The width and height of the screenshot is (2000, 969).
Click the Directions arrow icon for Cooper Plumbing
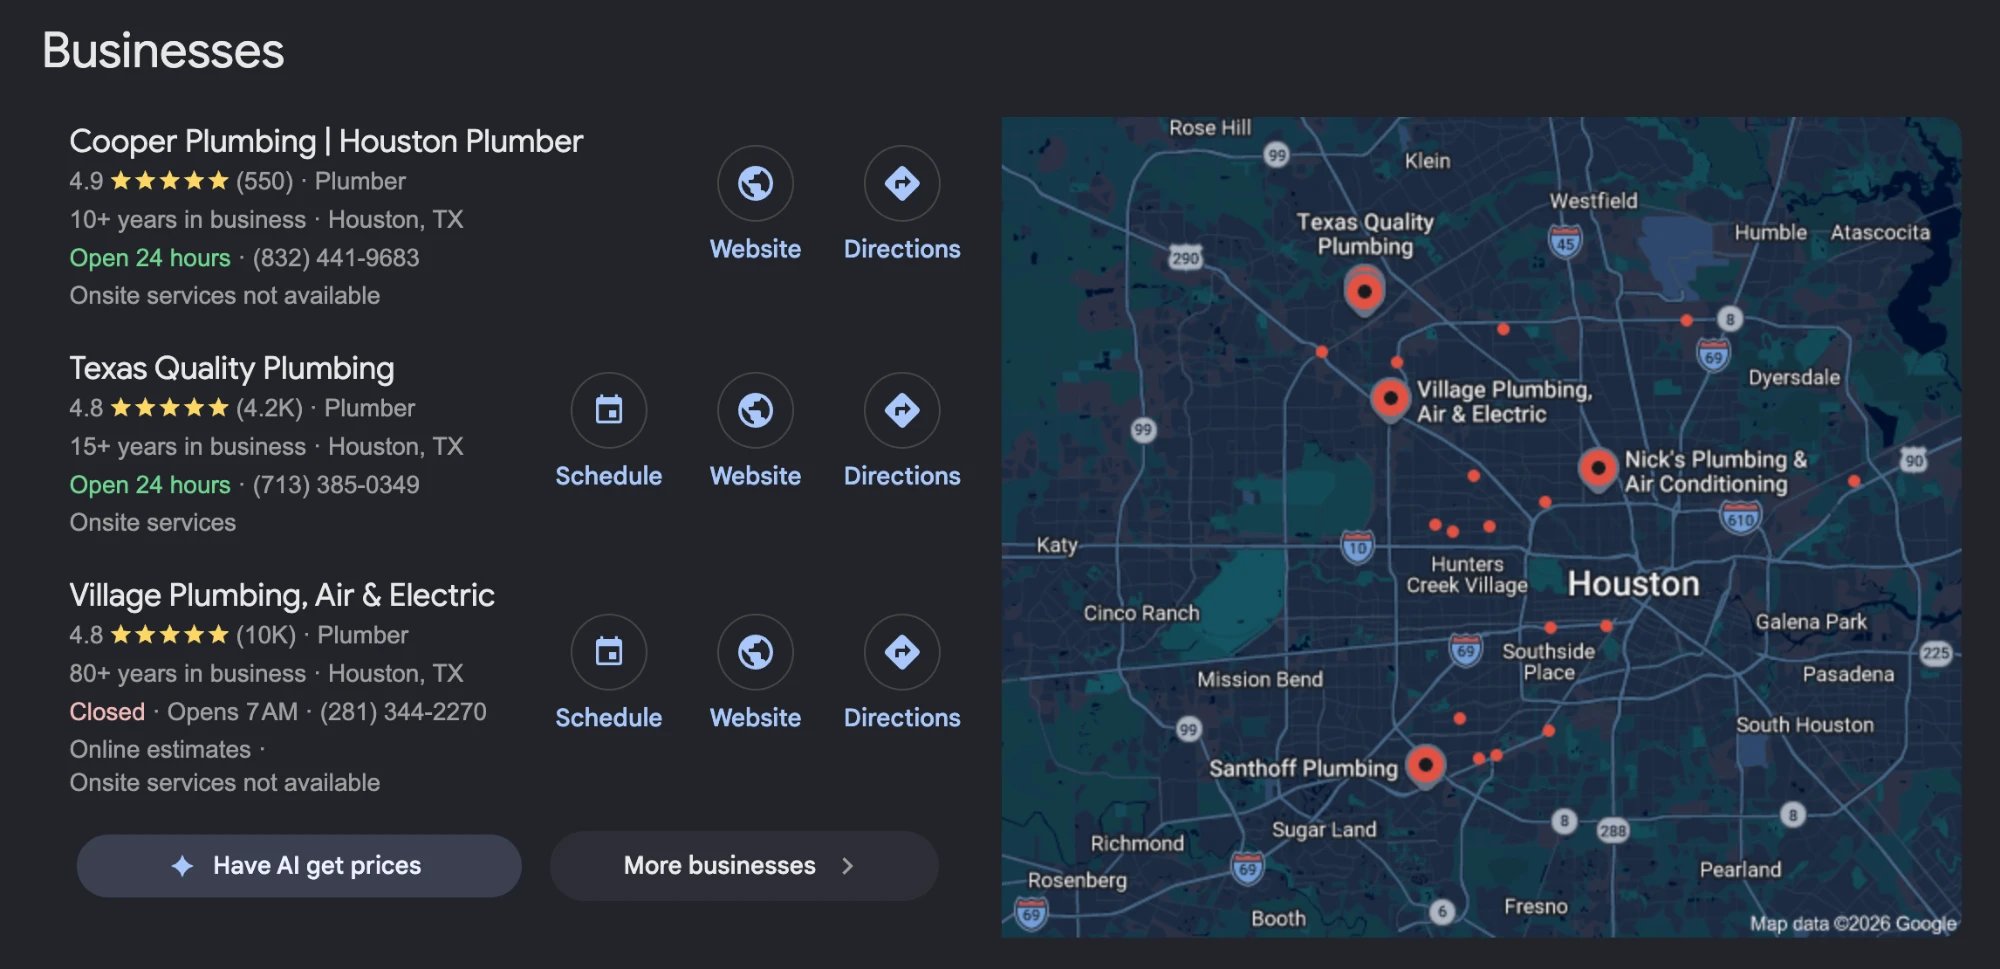[902, 184]
